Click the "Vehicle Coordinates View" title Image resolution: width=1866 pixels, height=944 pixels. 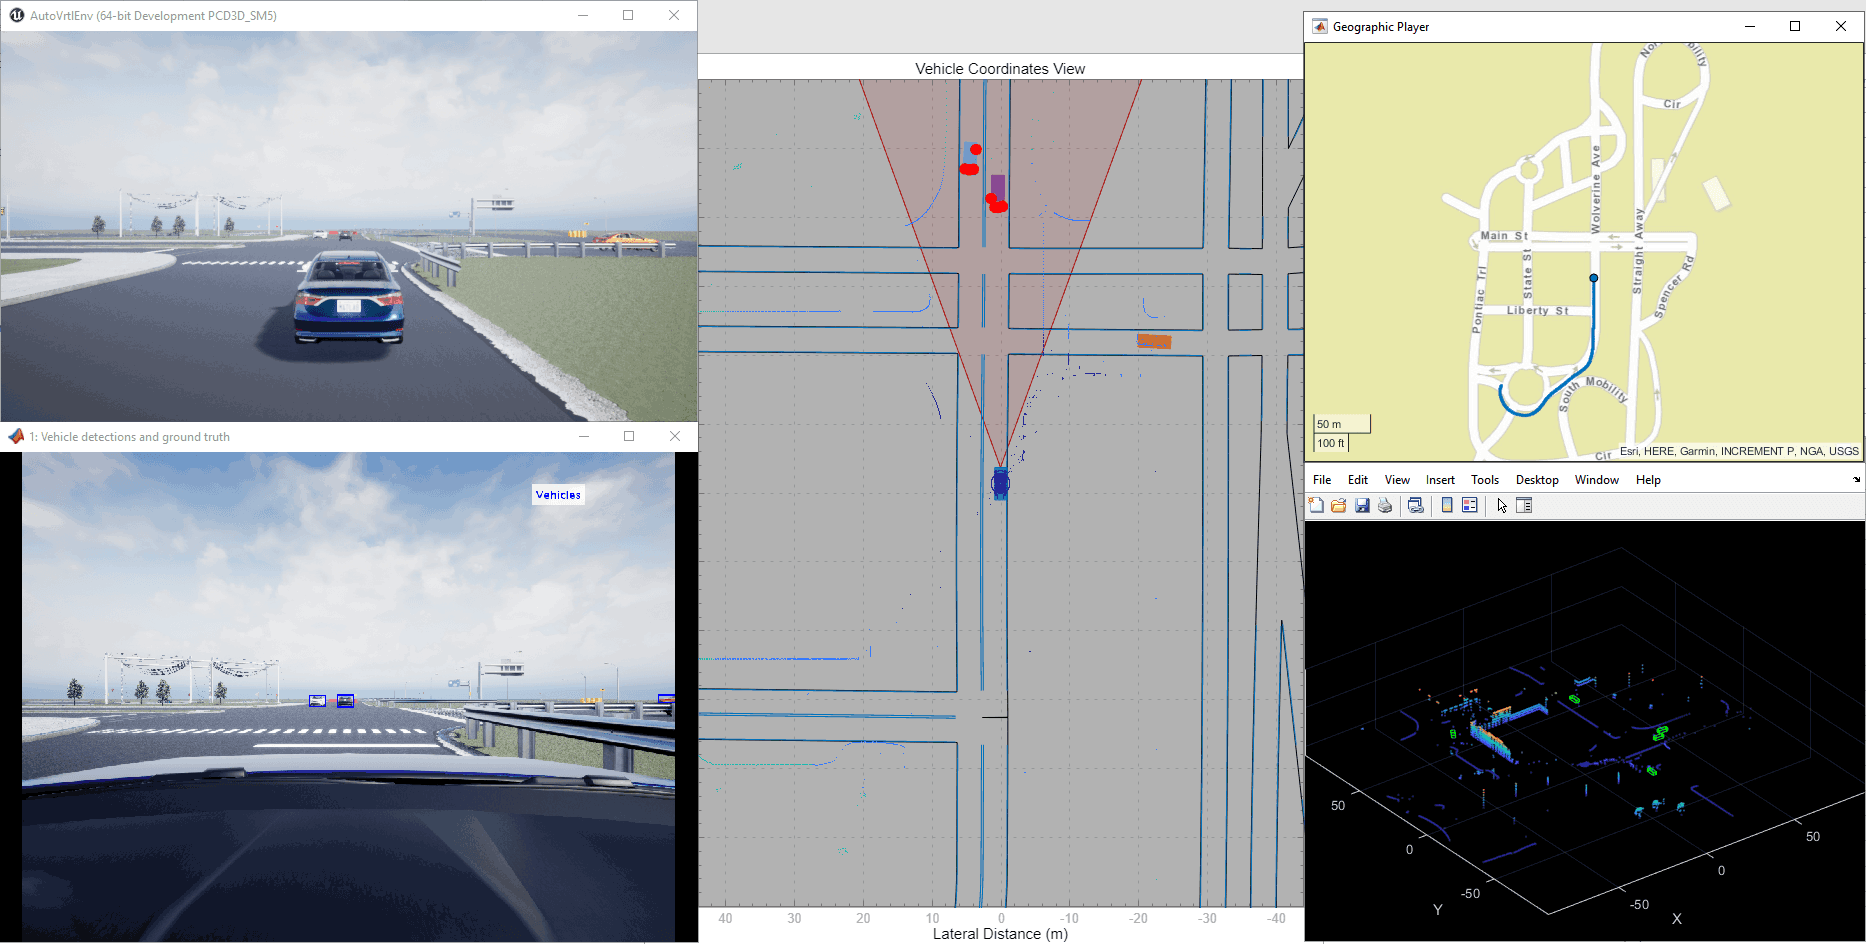tap(1000, 69)
